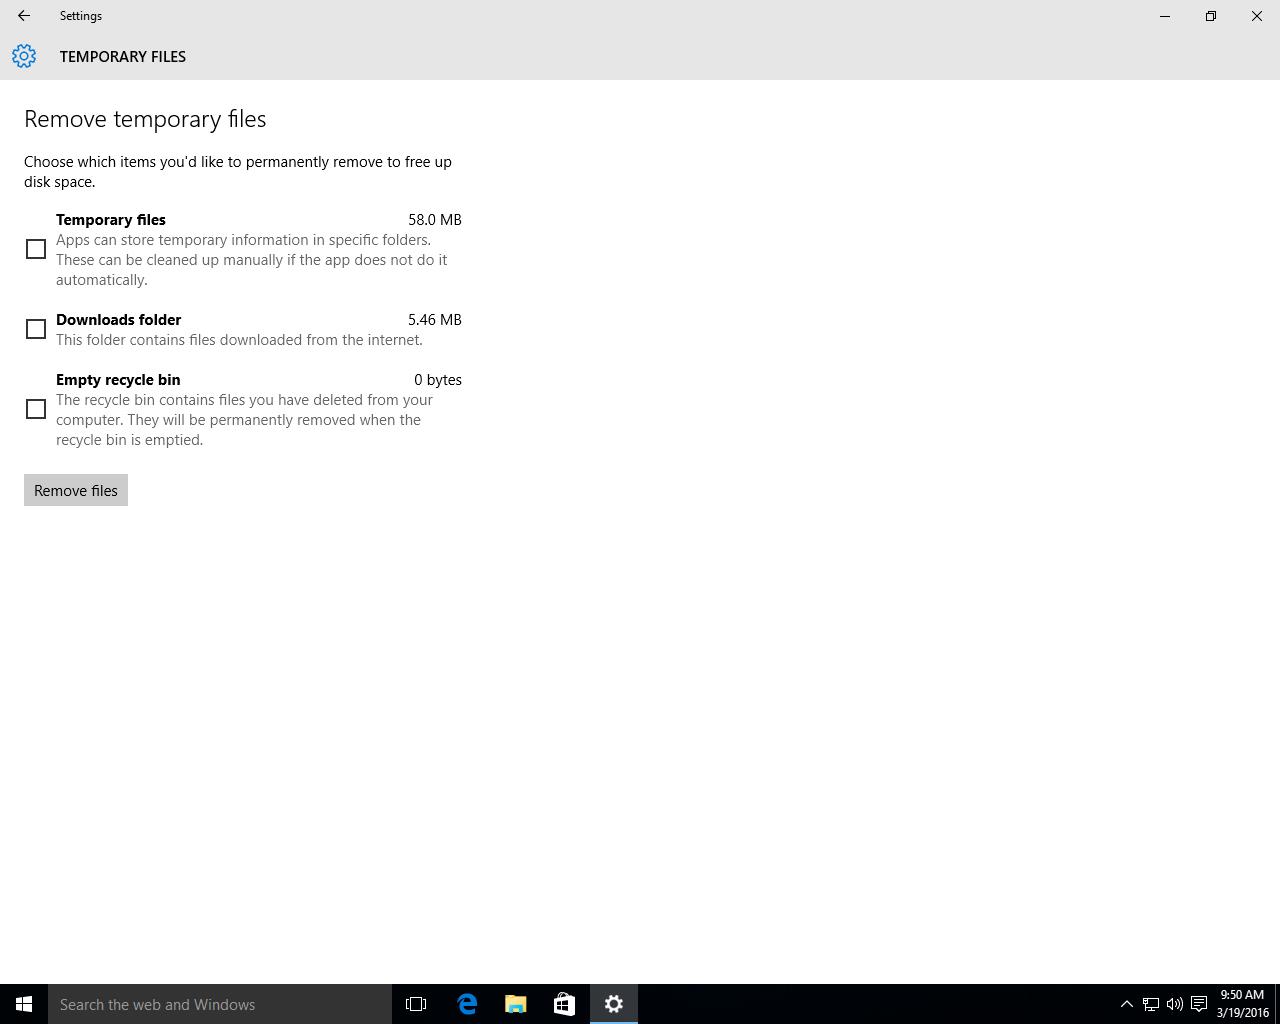Image resolution: width=1280 pixels, height=1024 pixels.
Task: Launch Microsoft Edge from the taskbar
Action: (467, 1004)
